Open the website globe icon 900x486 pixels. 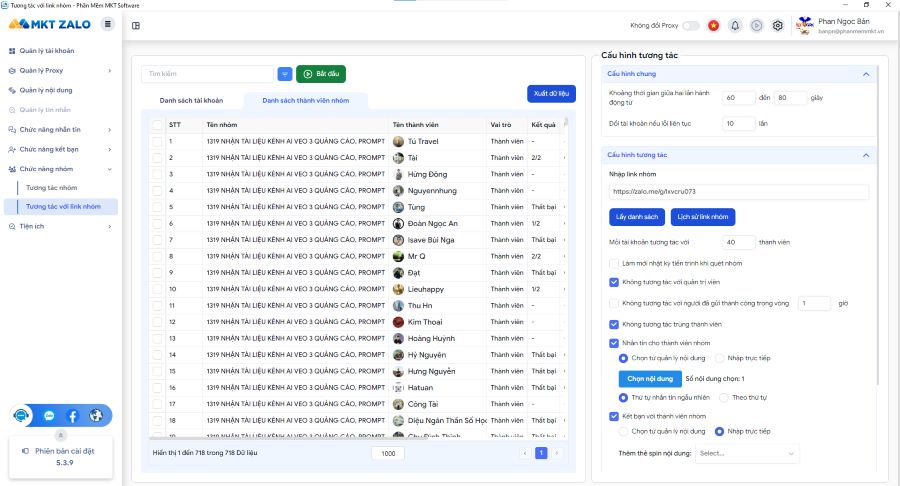coord(96,415)
